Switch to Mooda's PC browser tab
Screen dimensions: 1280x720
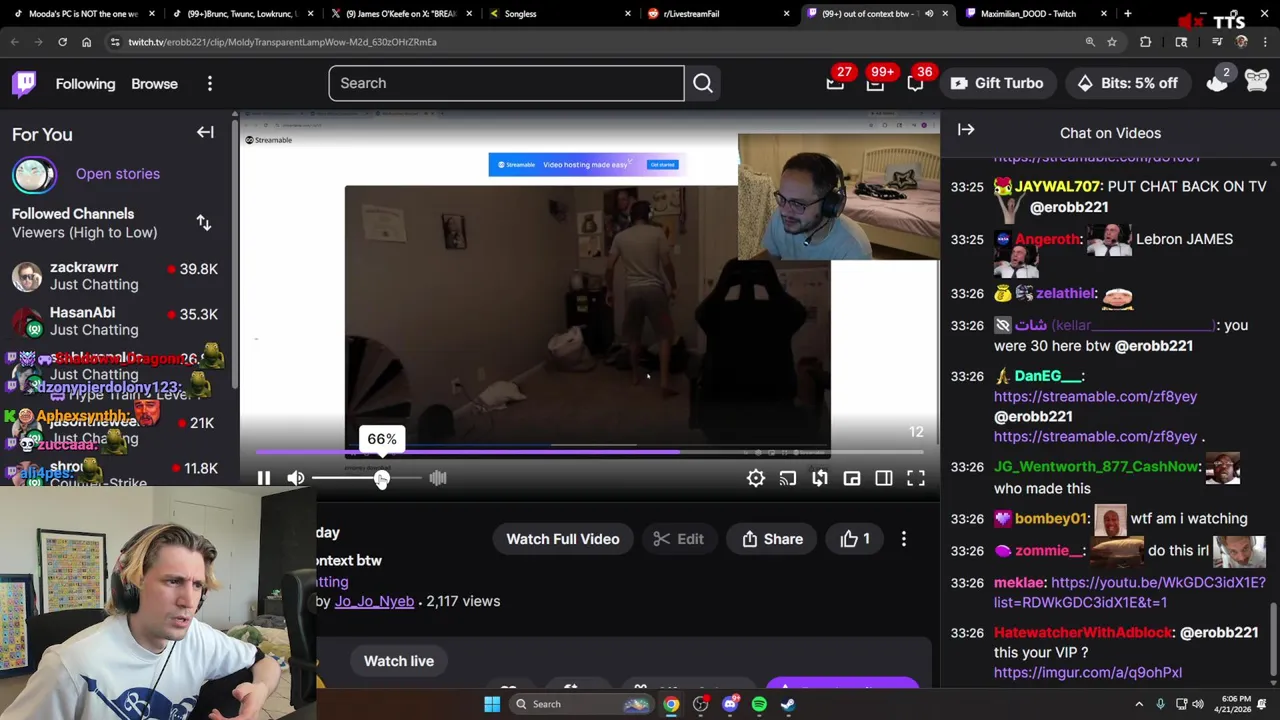[x=82, y=14]
